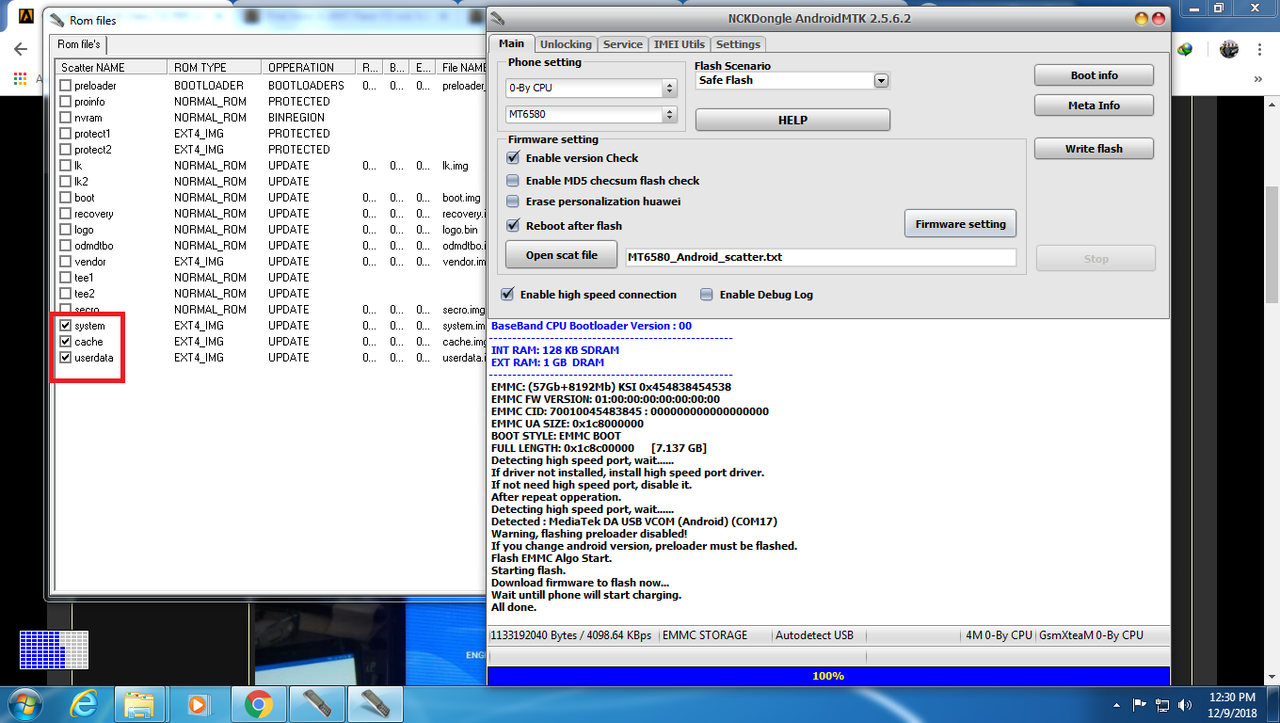Click the HELP button
Image resolution: width=1280 pixels, height=723 pixels.
click(792, 120)
